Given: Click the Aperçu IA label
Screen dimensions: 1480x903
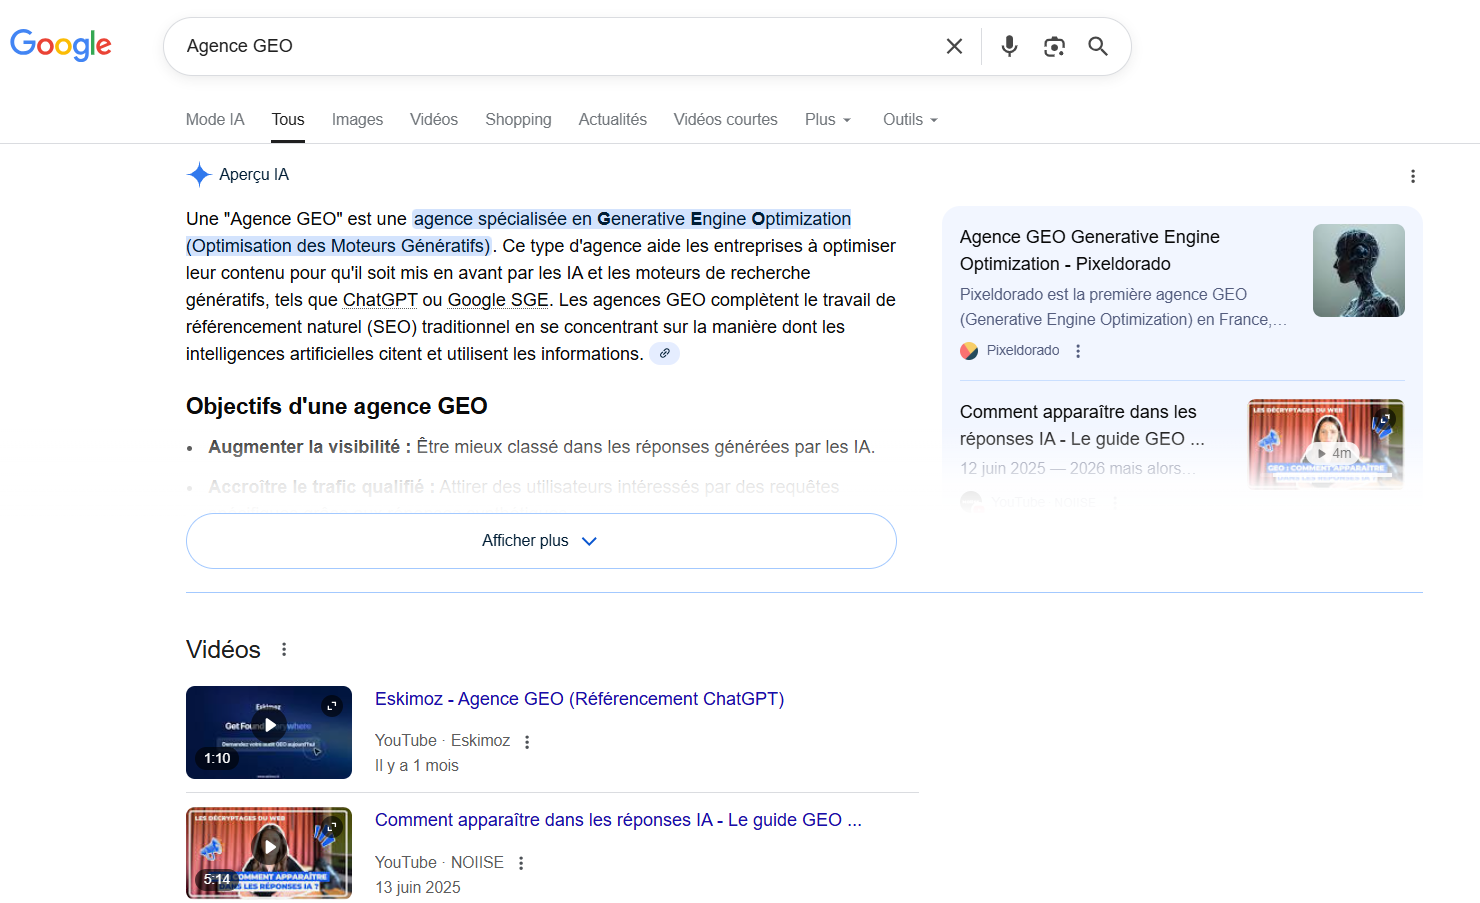Looking at the screenshot, I should 254,174.
